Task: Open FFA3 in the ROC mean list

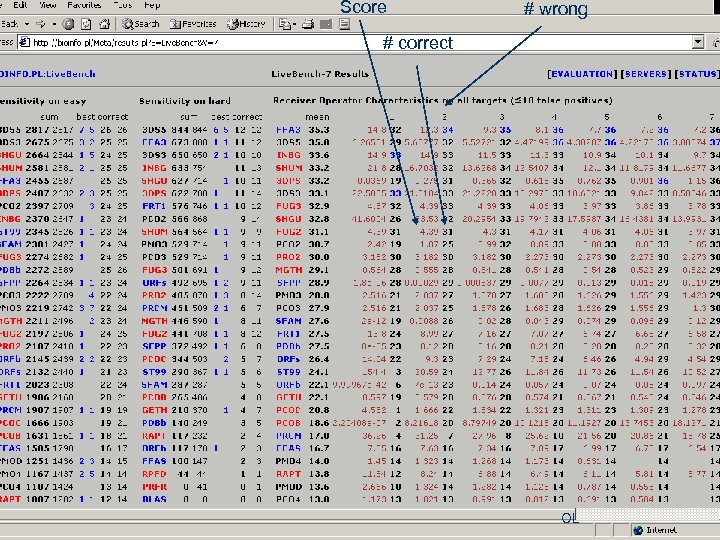Action: click(288, 130)
